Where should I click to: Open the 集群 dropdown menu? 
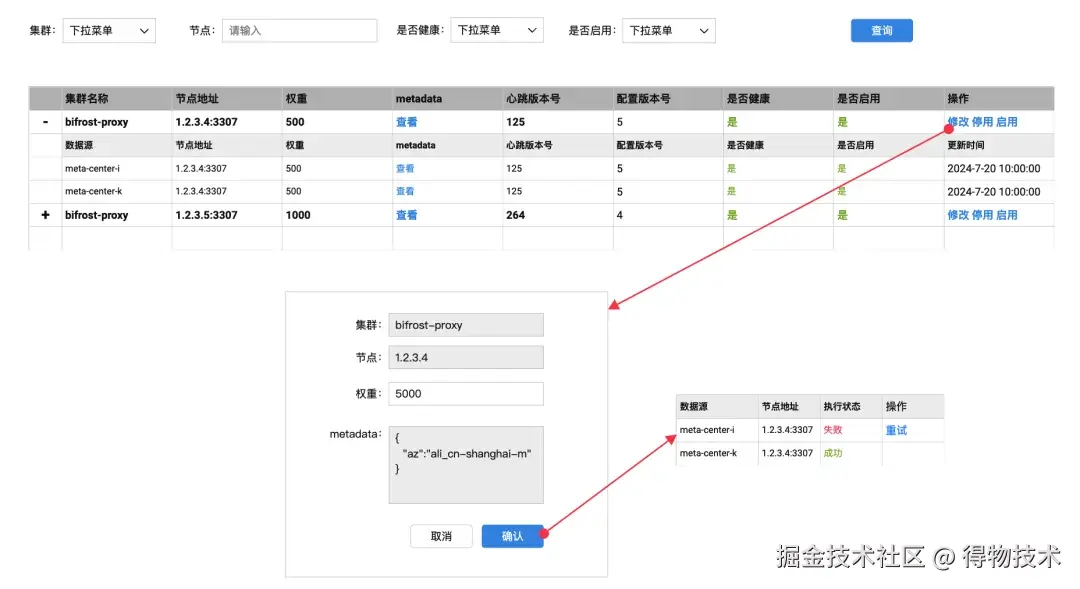click(x=108, y=30)
